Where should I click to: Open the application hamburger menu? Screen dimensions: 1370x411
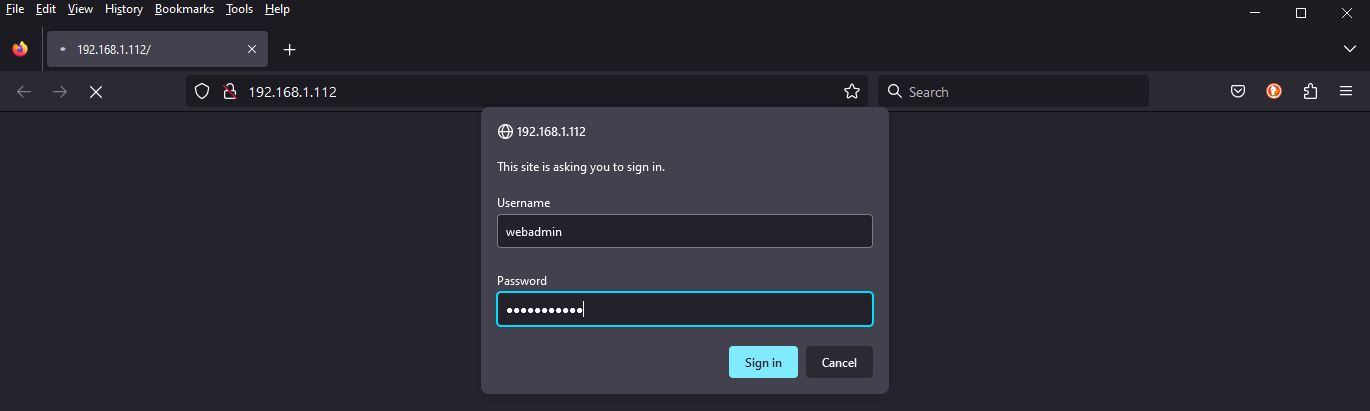1346,92
